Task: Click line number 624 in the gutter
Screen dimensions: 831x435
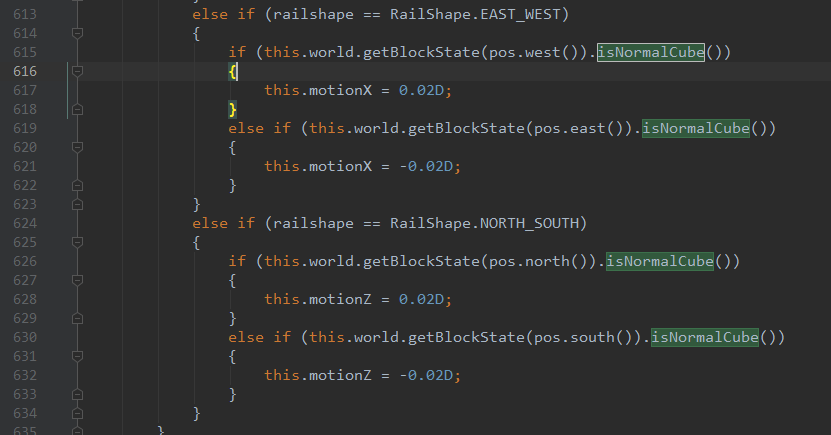Action: 25,224
